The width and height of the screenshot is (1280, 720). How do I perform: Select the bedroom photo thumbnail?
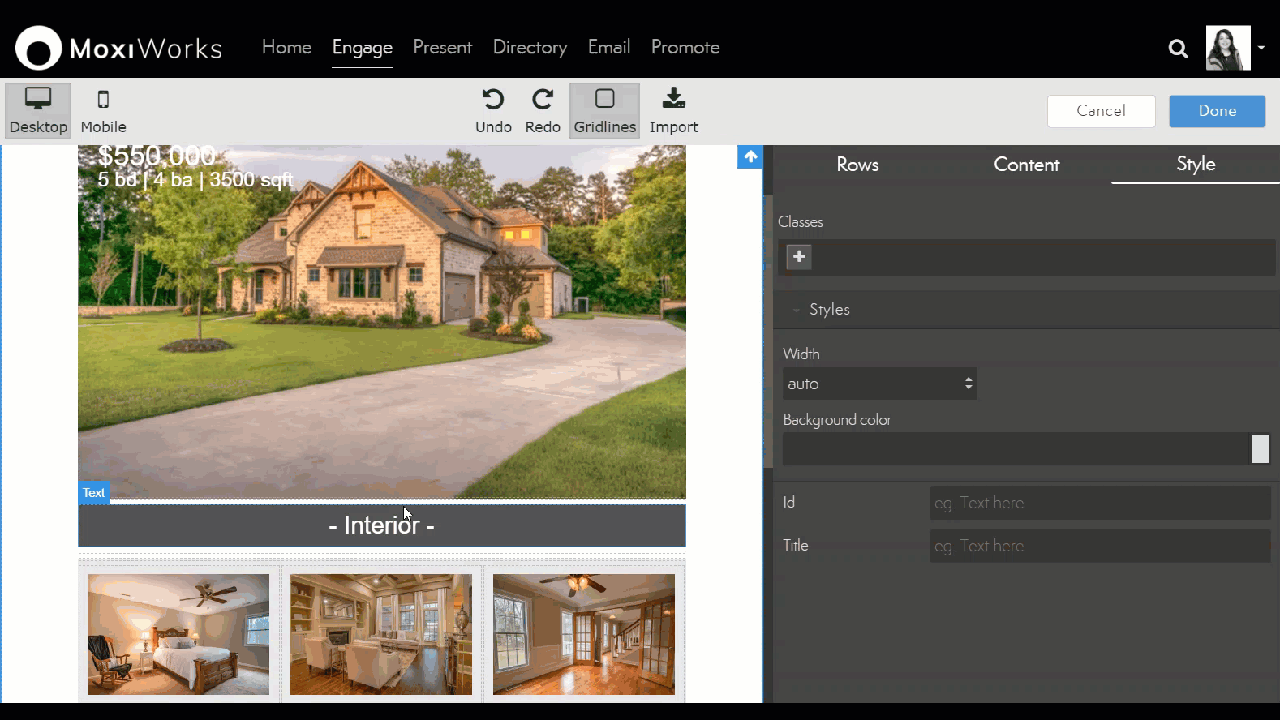click(178, 634)
